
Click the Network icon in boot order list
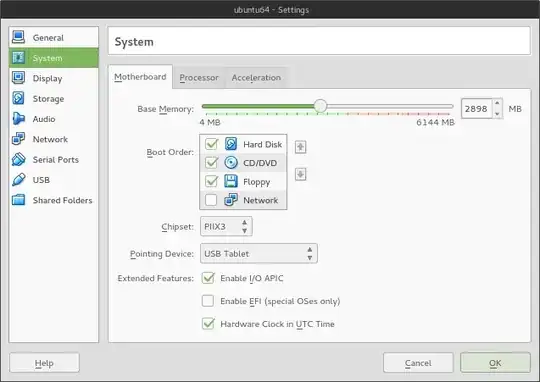pyautogui.click(x=231, y=200)
